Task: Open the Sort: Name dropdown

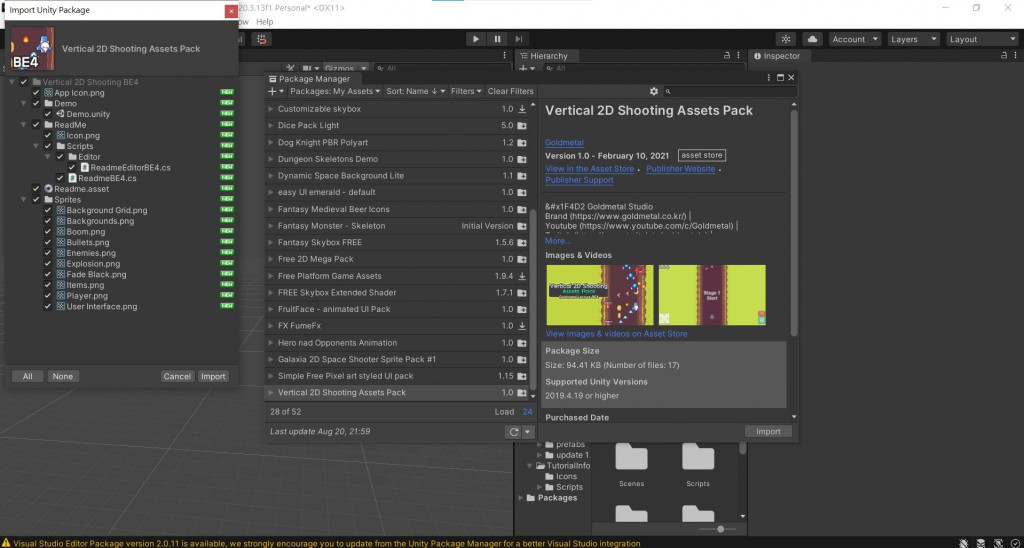Action: (x=416, y=91)
